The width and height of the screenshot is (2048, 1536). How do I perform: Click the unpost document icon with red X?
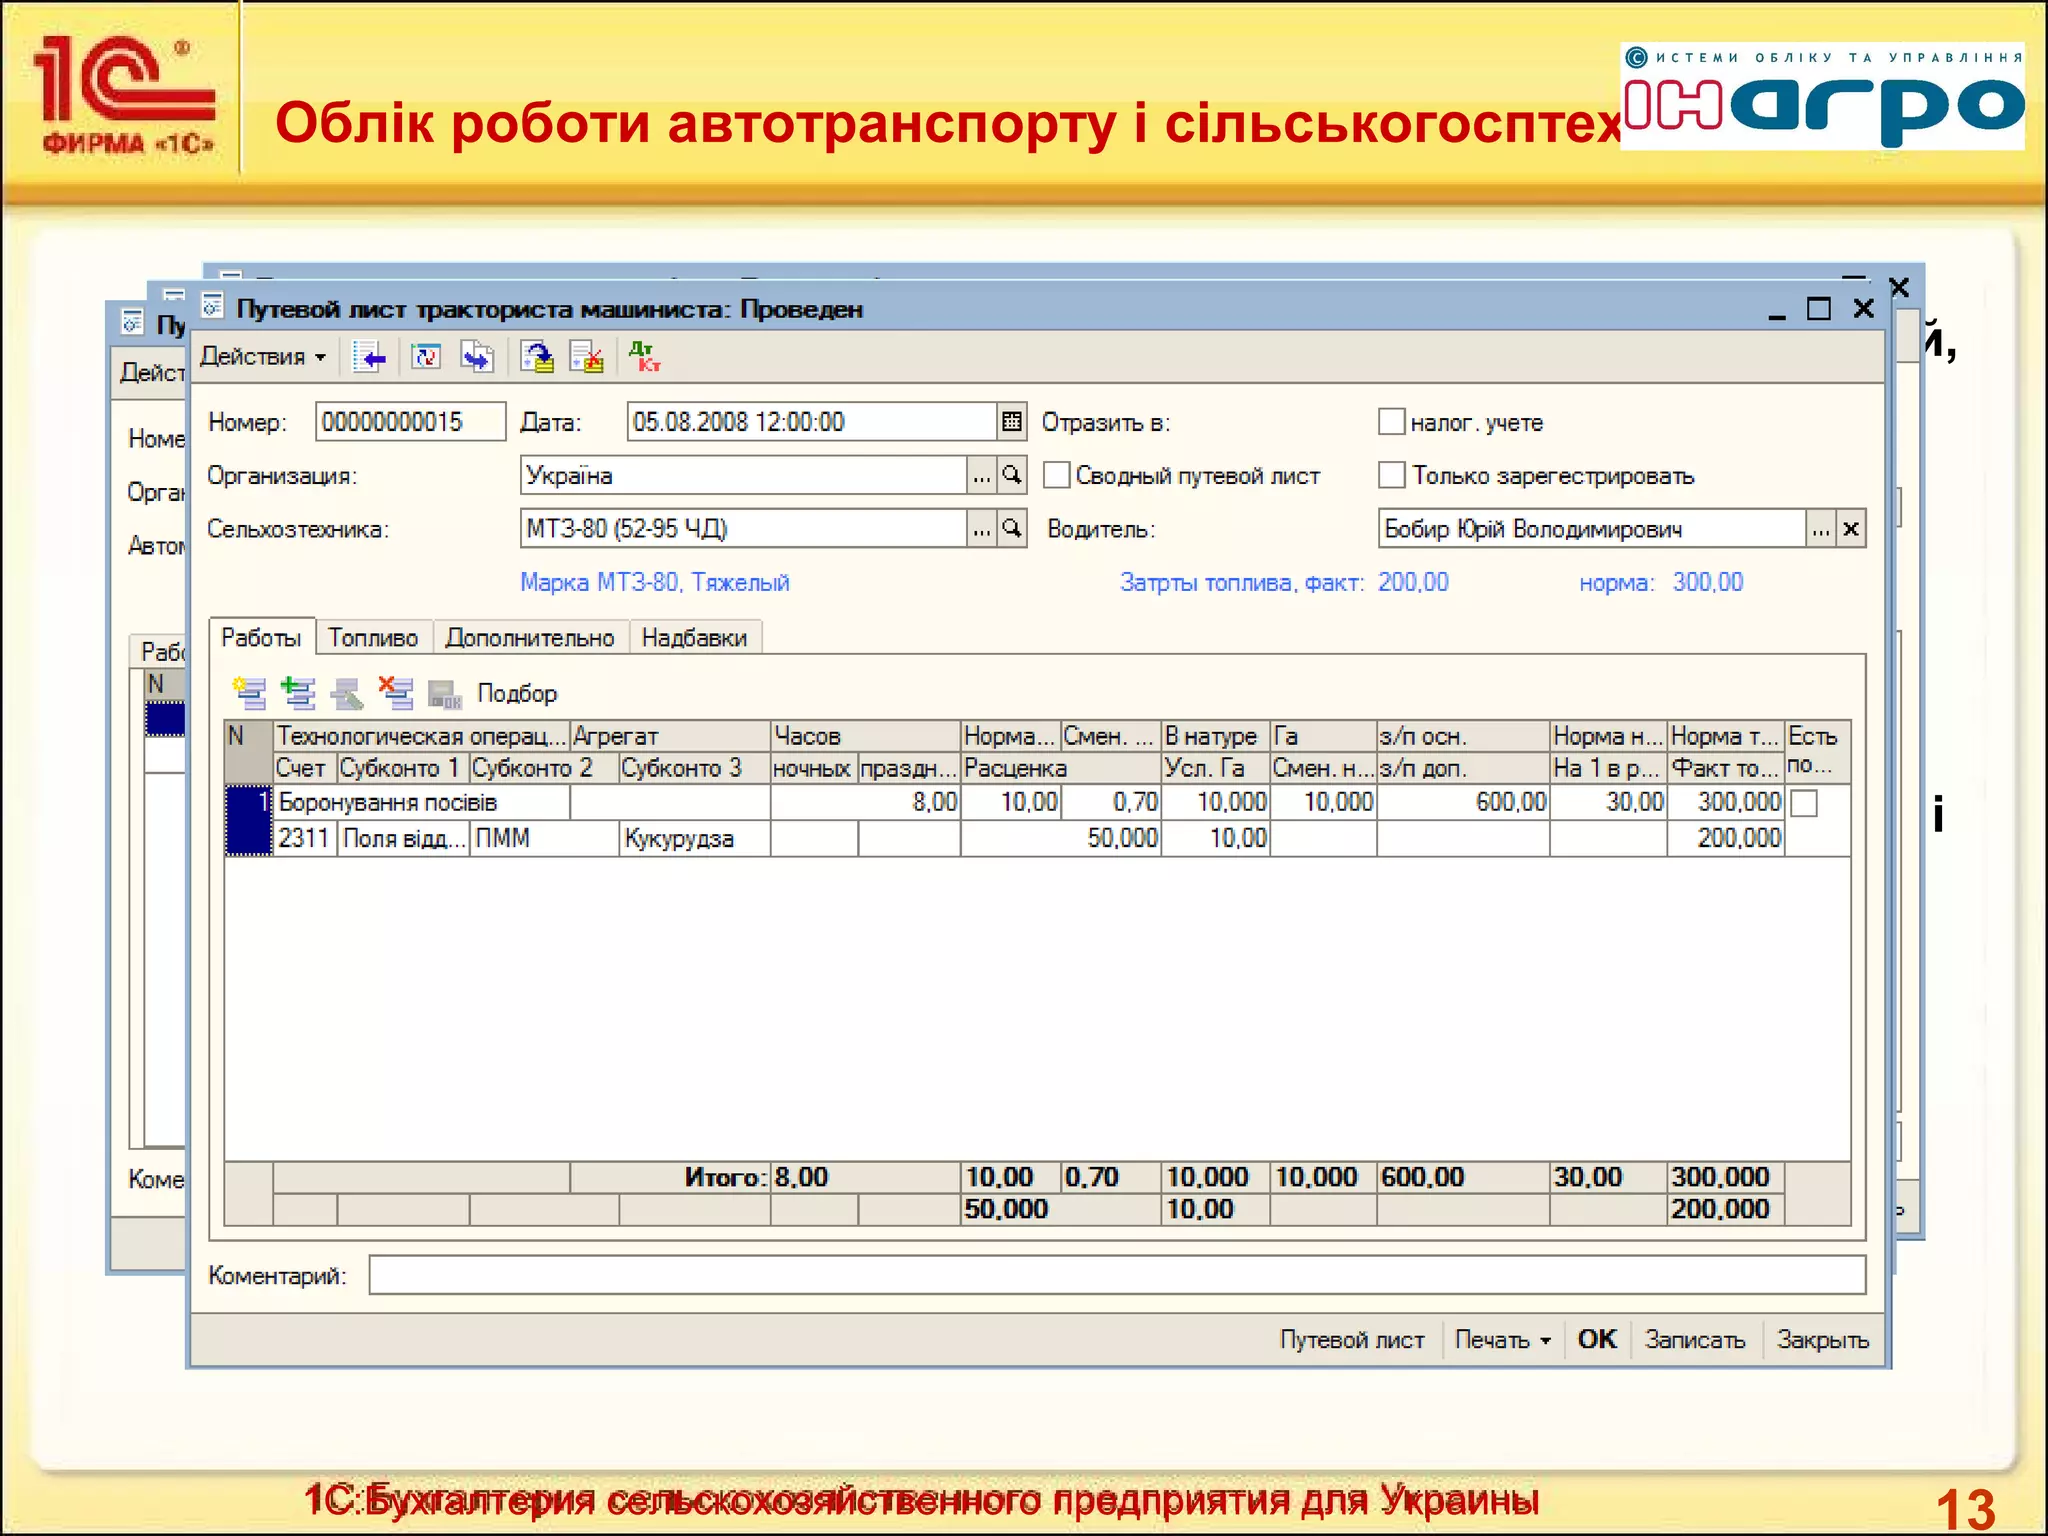tap(587, 357)
